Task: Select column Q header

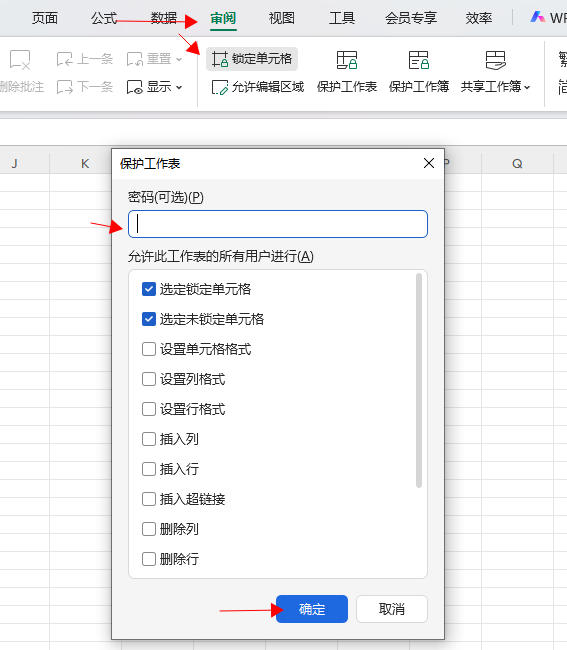Action: (517, 163)
